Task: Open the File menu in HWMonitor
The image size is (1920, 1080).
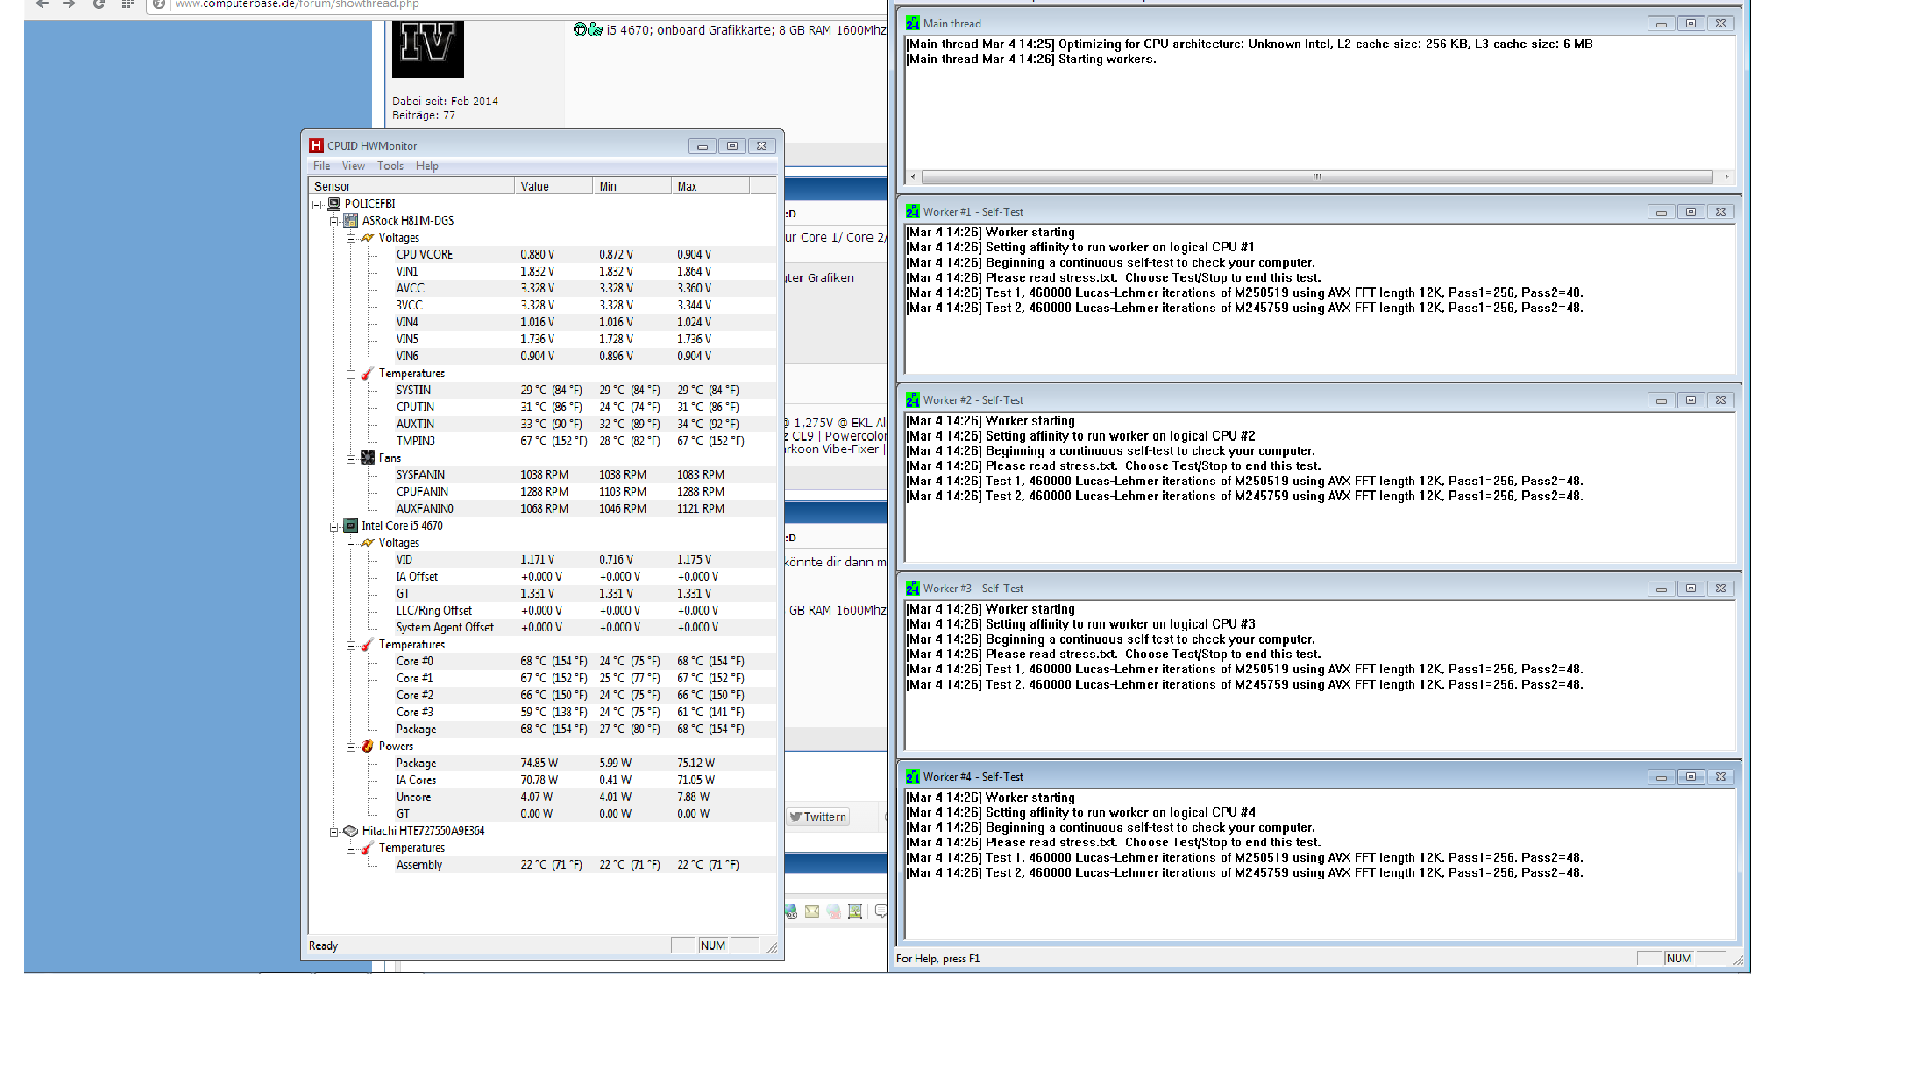Action: [x=321, y=166]
